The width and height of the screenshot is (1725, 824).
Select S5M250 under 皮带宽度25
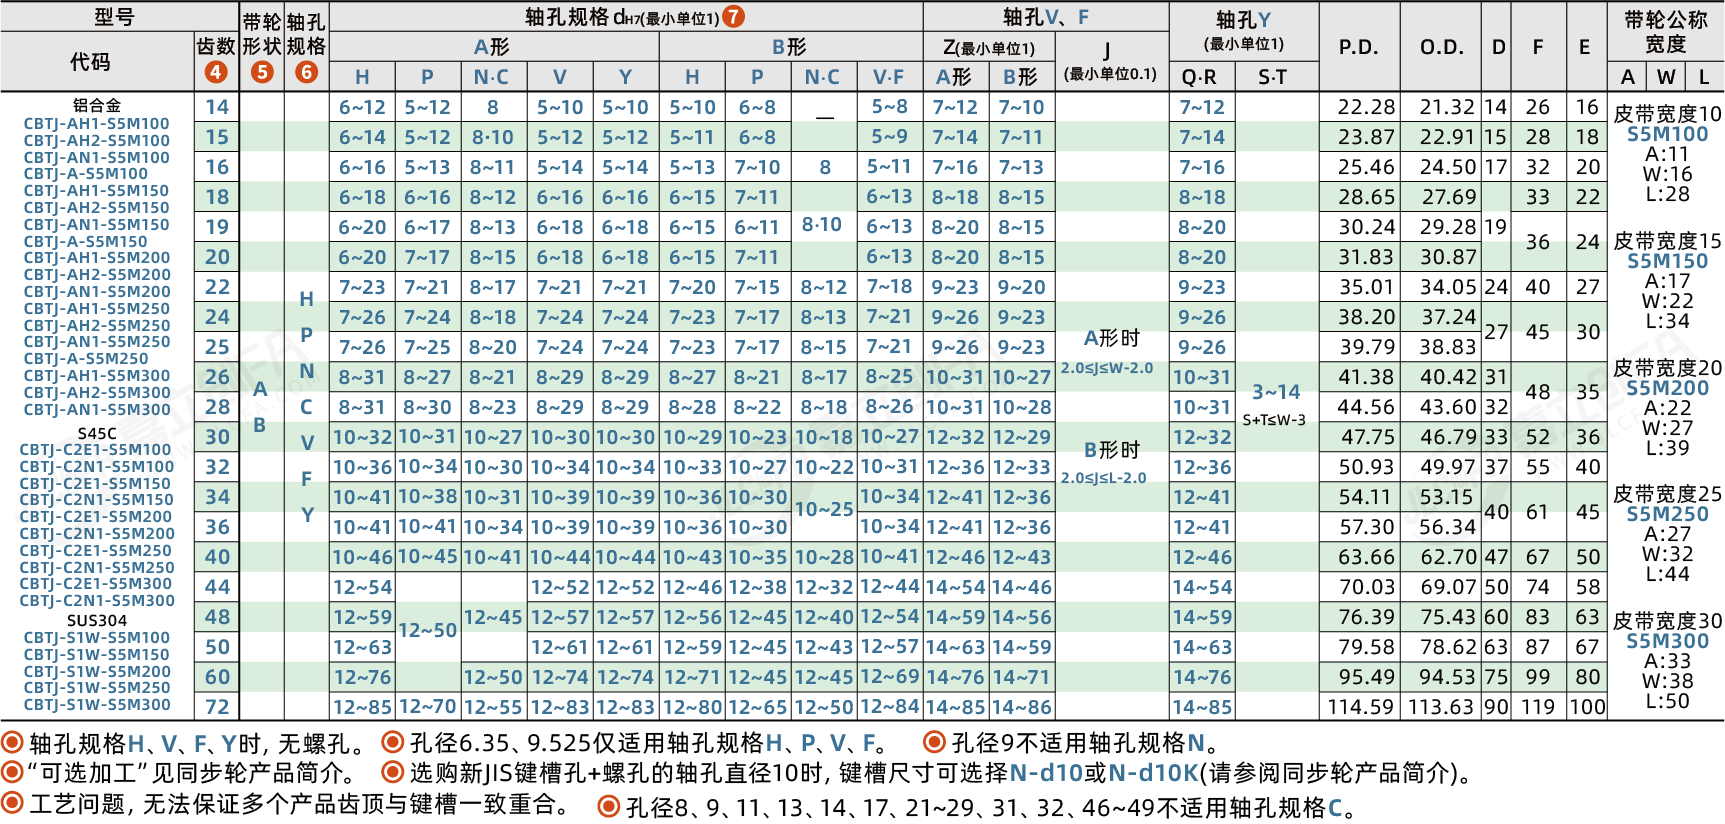click(1667, 514)
